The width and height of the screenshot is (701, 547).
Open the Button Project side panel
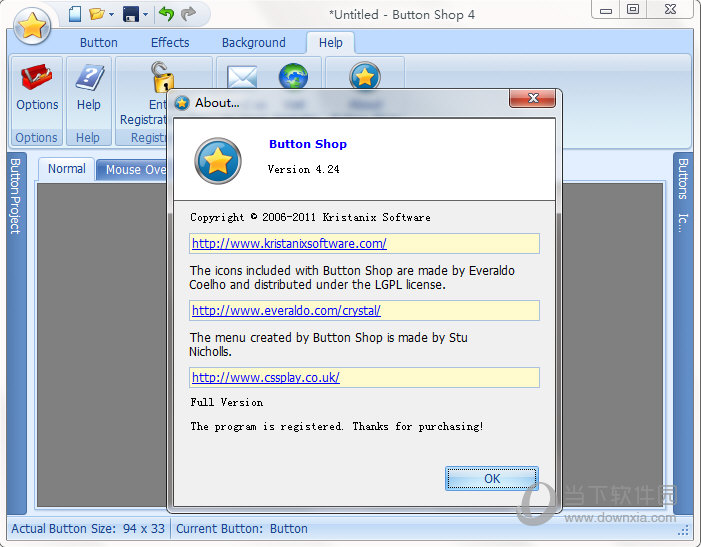coord(16,197)
